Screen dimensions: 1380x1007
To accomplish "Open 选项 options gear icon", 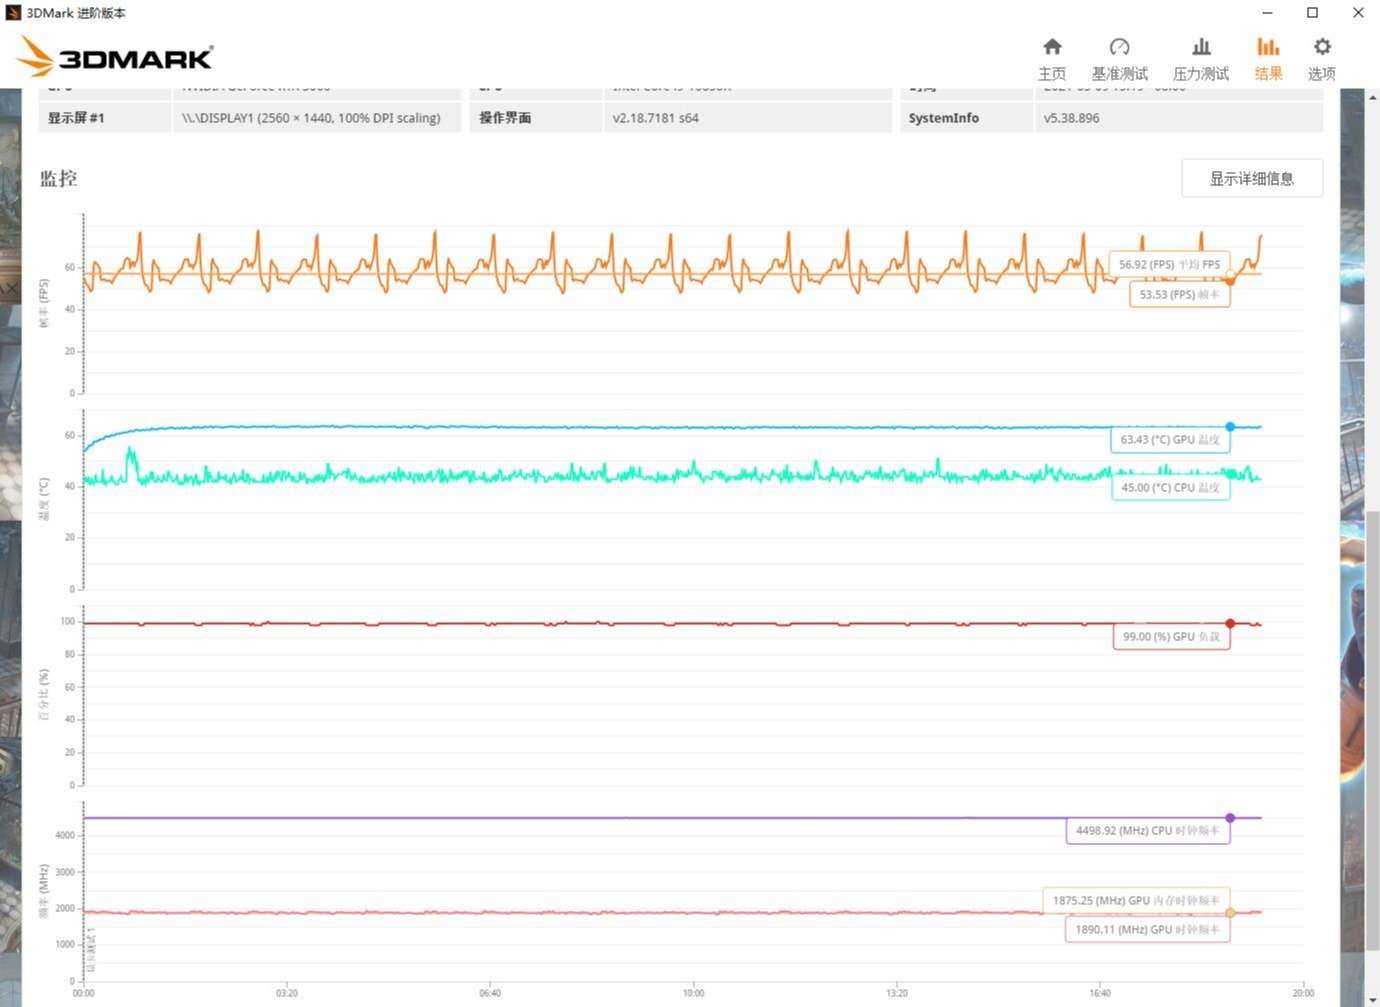I will (1322, 47).
